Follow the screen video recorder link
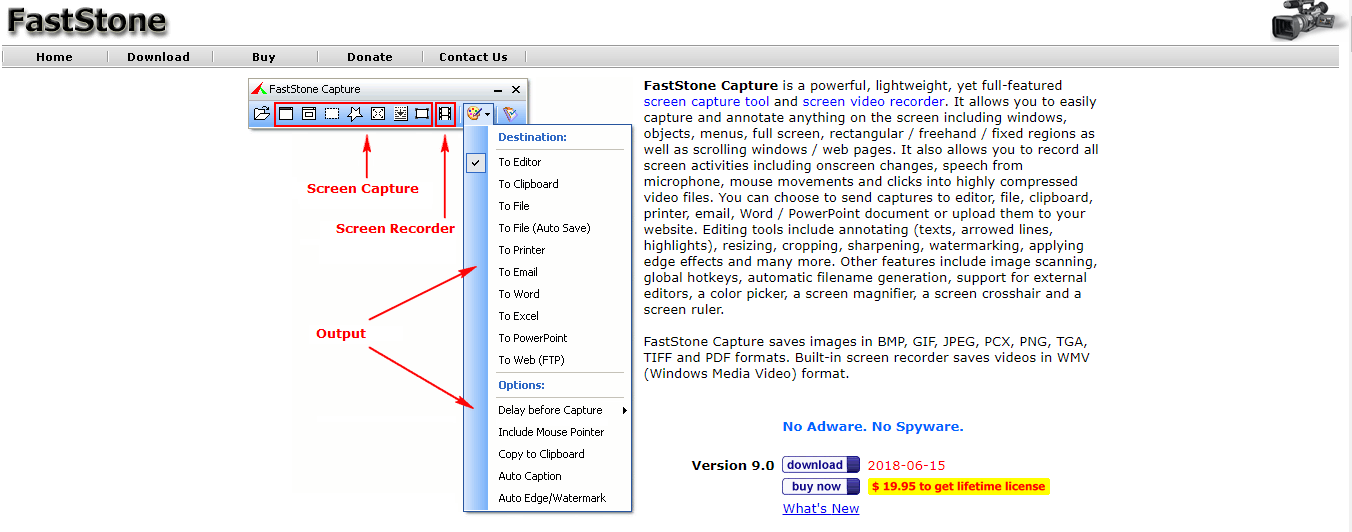The width and height of the screenshot is (1352, 532). (873, 101)
